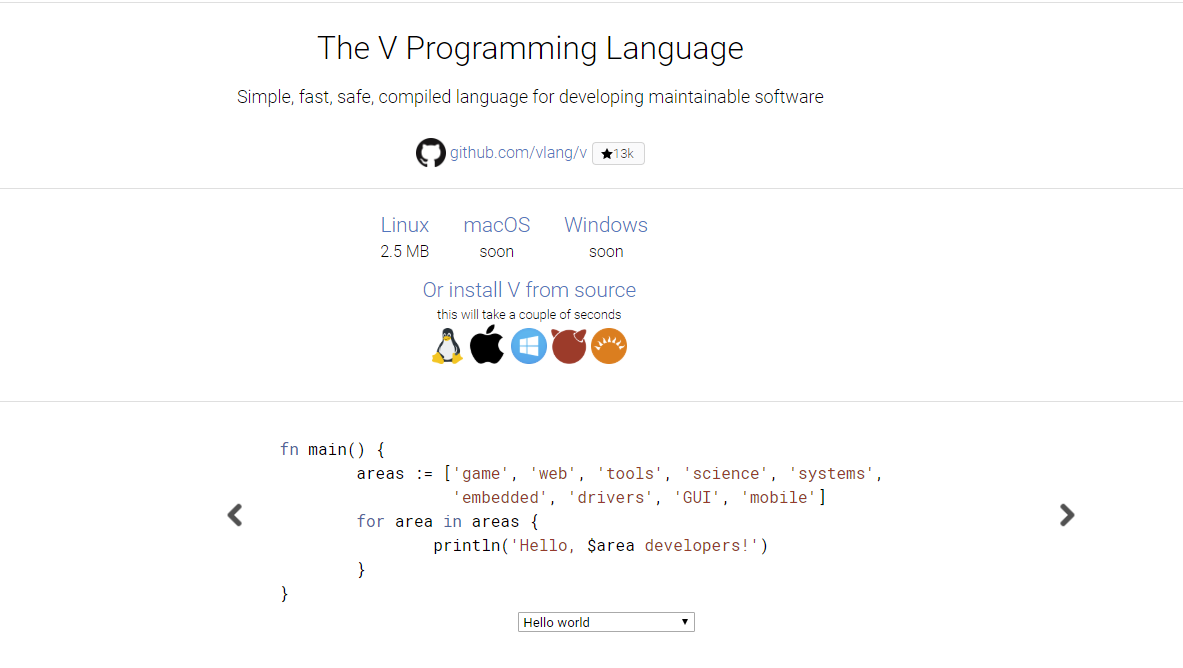Viewport: 1183px width, 668px height.
Task: Go to the previous code example arrow
Action: click(235, 515)
